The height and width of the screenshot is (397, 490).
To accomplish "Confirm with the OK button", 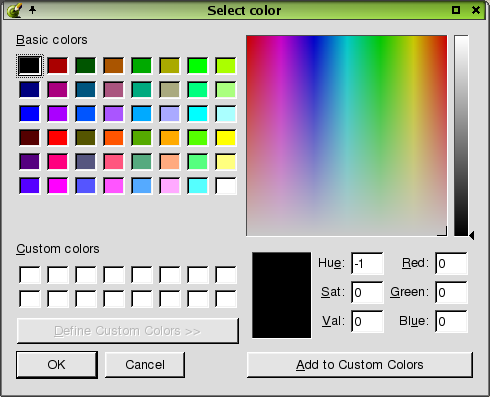I will (x=57, y=365).
